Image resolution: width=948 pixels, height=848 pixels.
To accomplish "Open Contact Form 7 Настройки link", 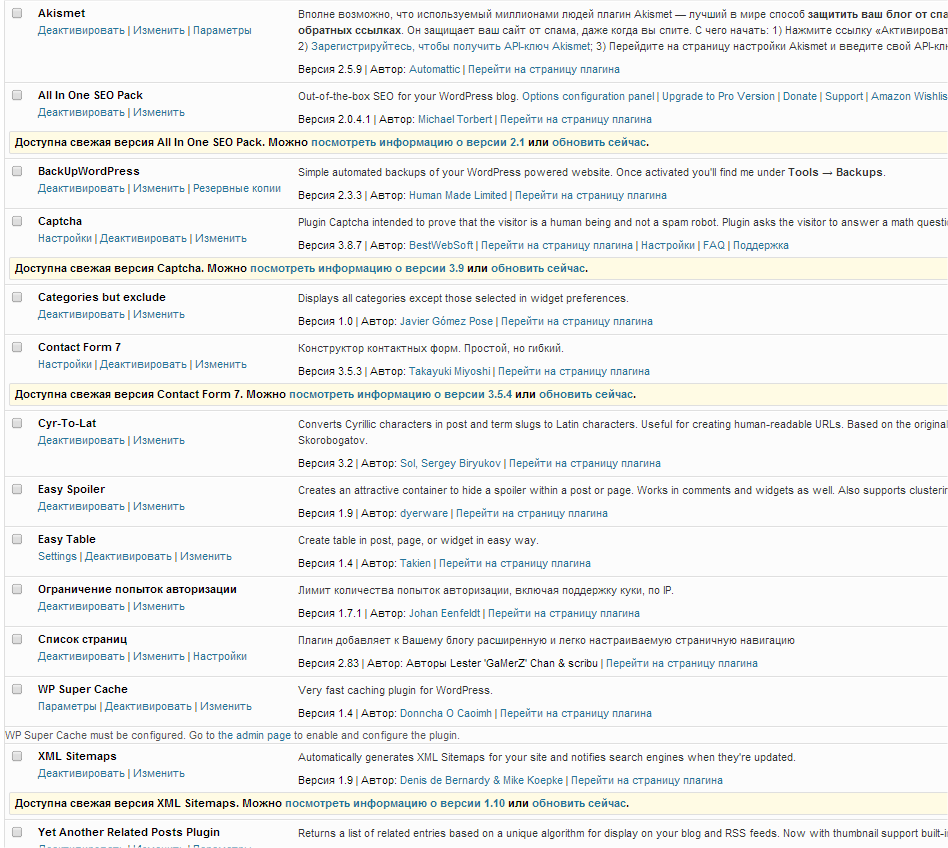I will point(65,364).
